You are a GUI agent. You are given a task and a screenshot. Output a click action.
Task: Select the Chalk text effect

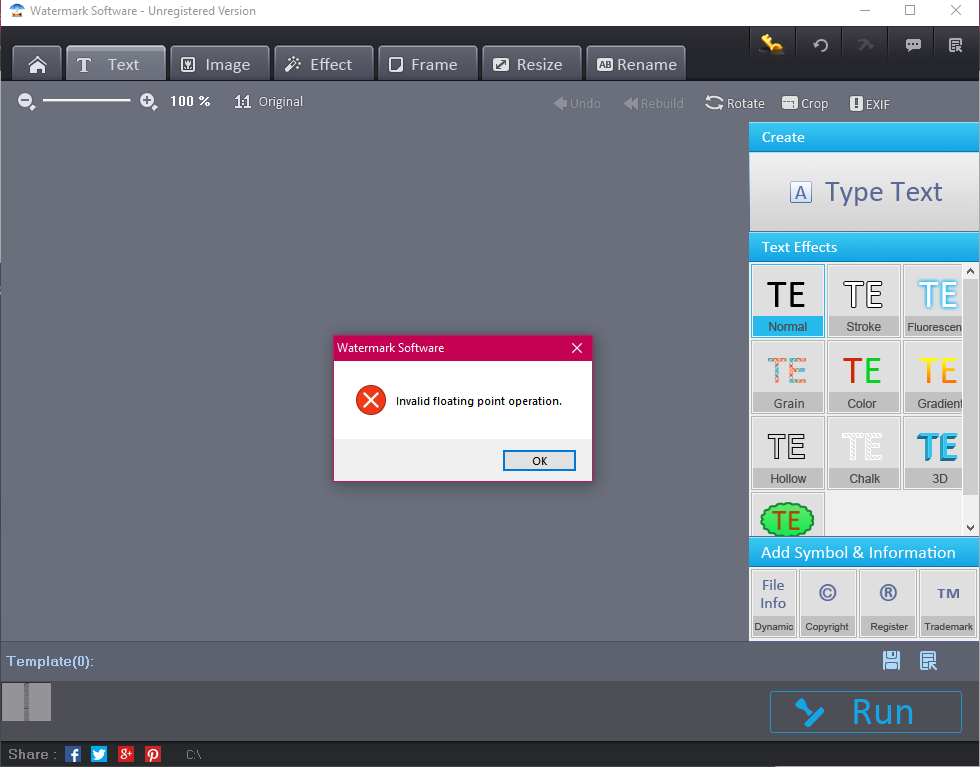(x=864, y=453)
